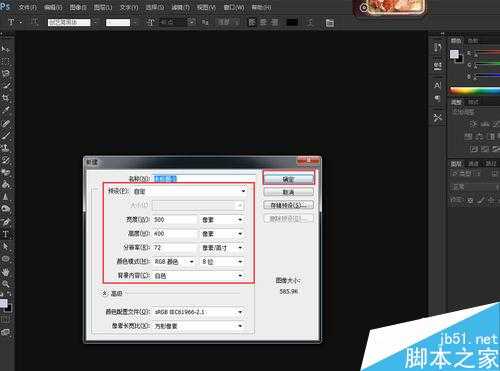Image resolution: width=500 pixels, height=371 pixels.
Task: Collapse the 高级 advanced section
Action: click(104, 293)
